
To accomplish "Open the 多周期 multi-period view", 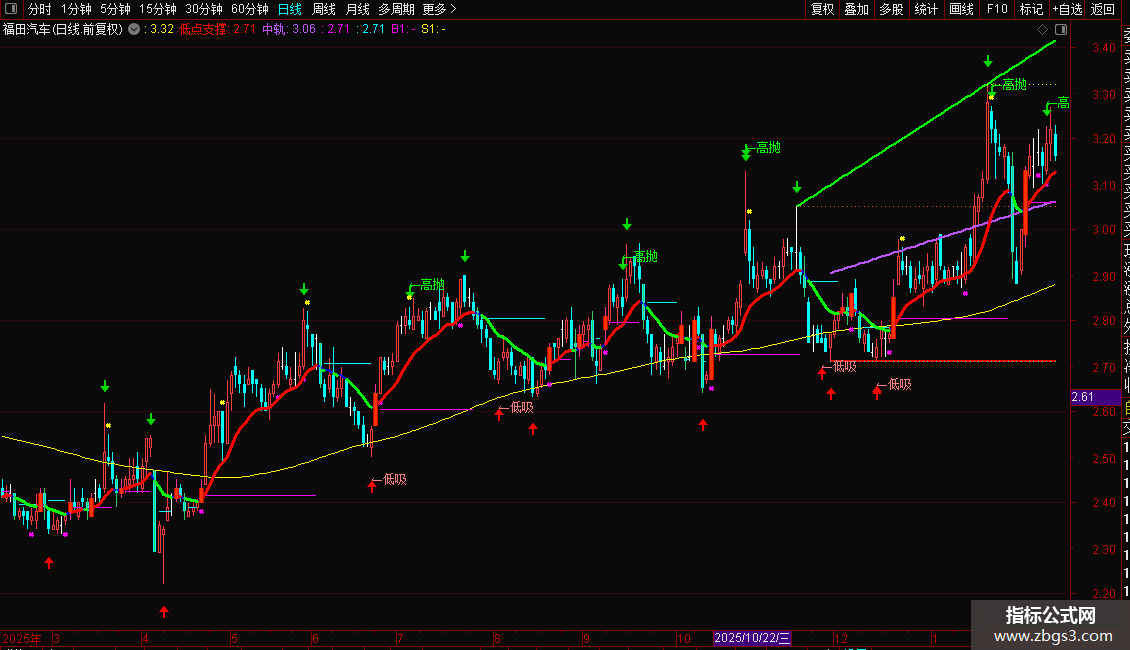I will [x=396, y=9].
